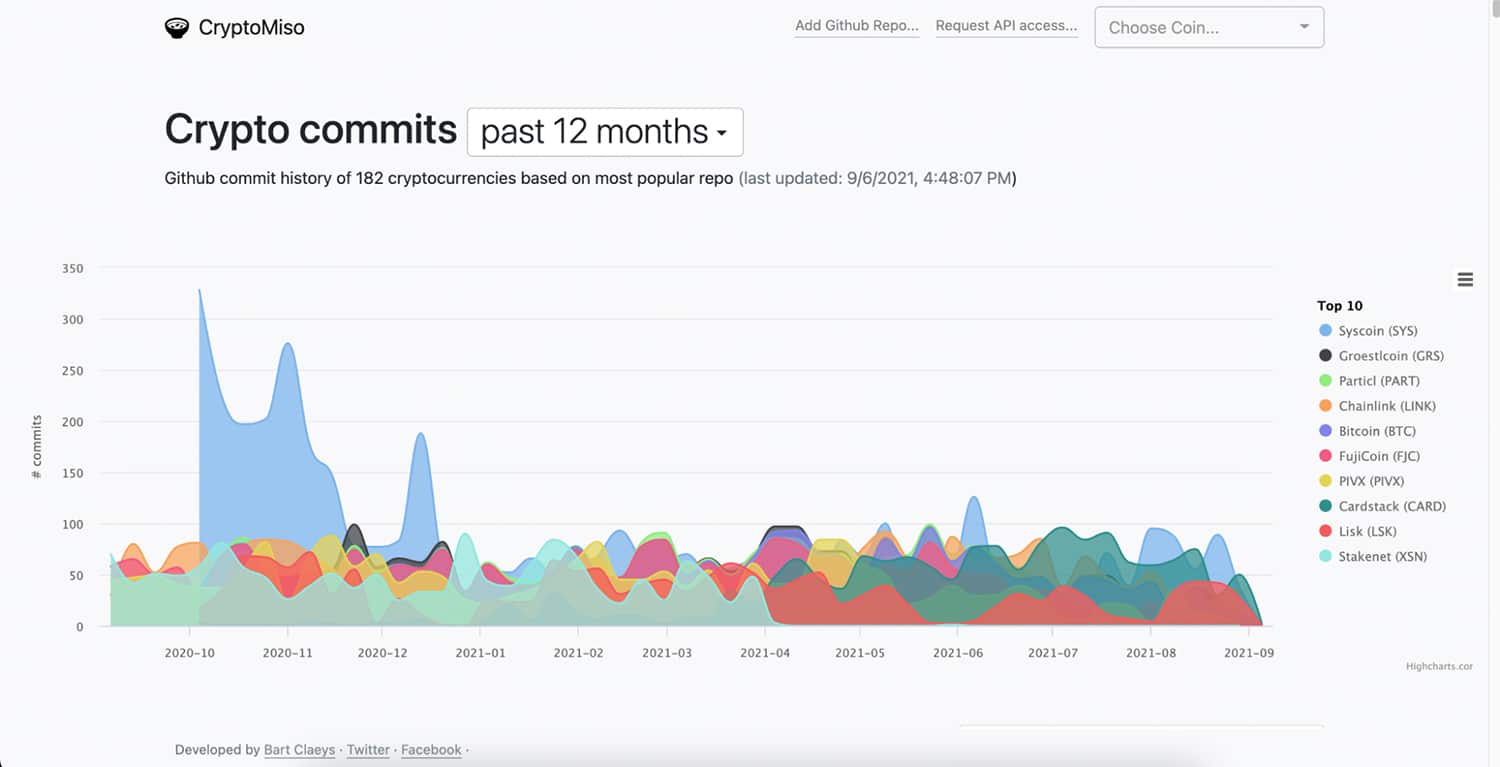Click the 2021-05 x-axis label
Viewport: 1500px width, 767px height.
[x=860, y=653]
